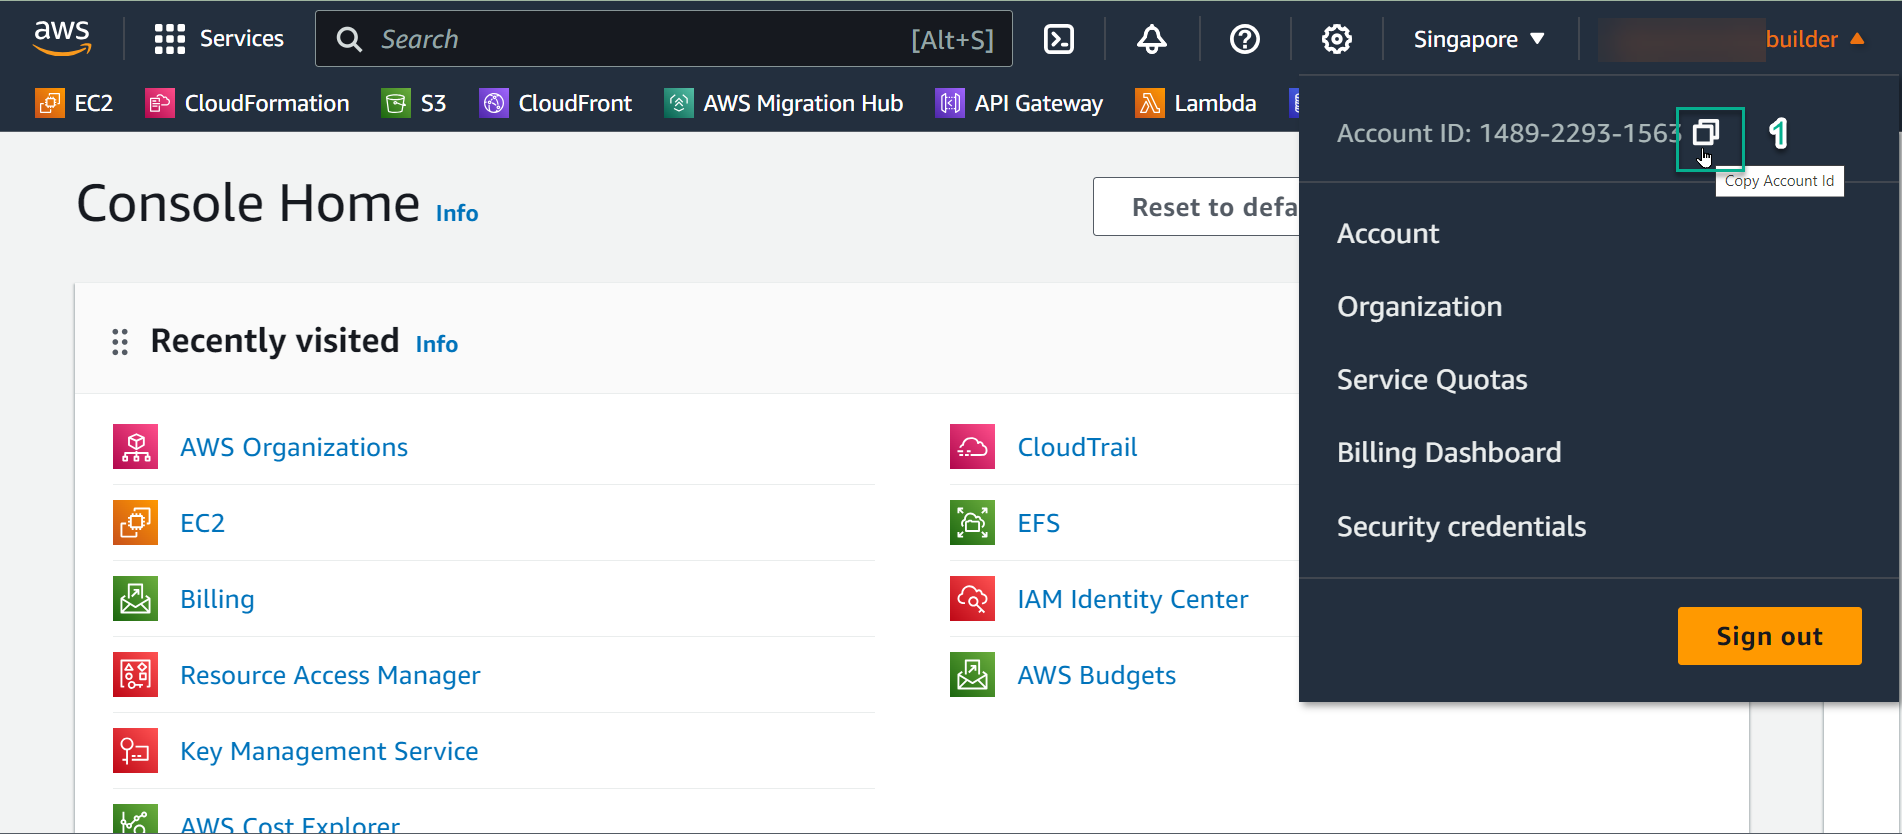Click the Account ID 1489-2293-1563 text
Screen dimensions: 1902x834
pos(1509,133)
